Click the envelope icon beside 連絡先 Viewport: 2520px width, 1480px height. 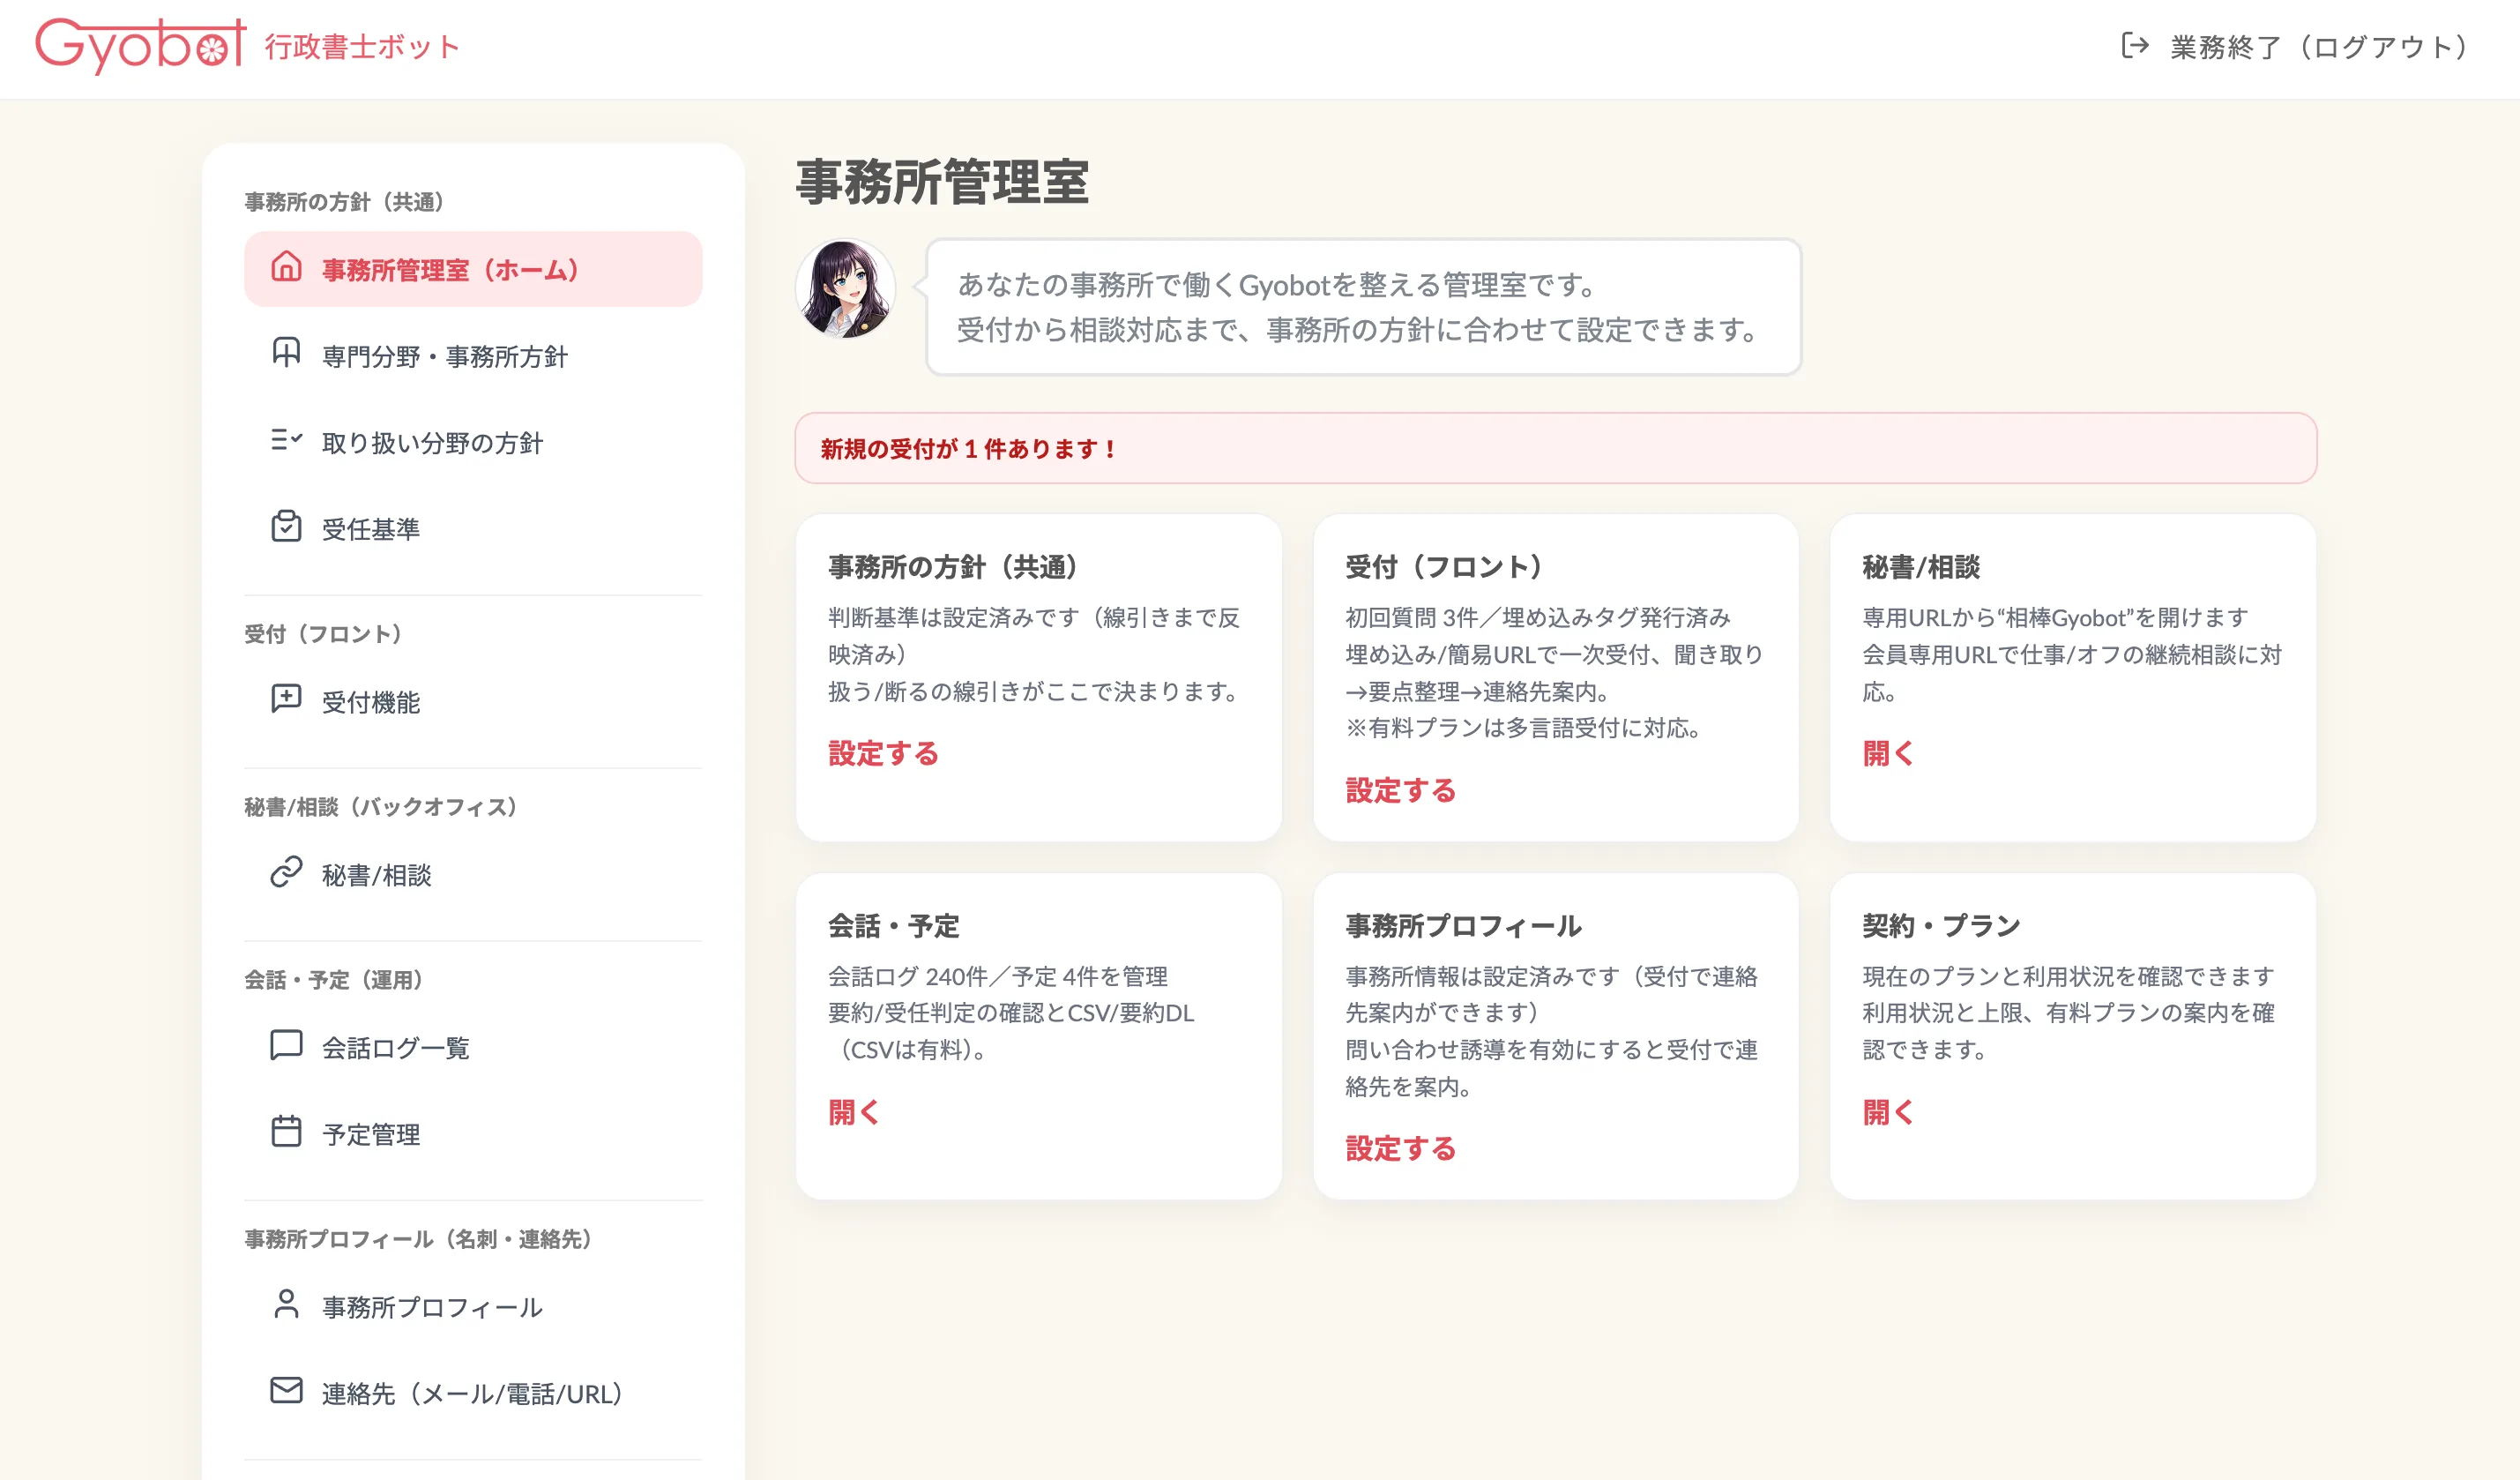(286, 1391)
